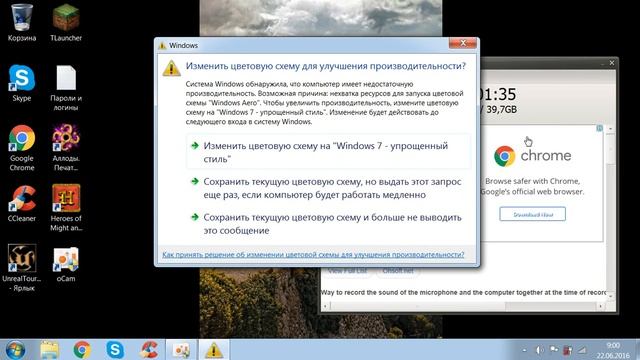
Task: Open the Recycle Bin (Корзина) desktop icon
Action: pos(22,22)
